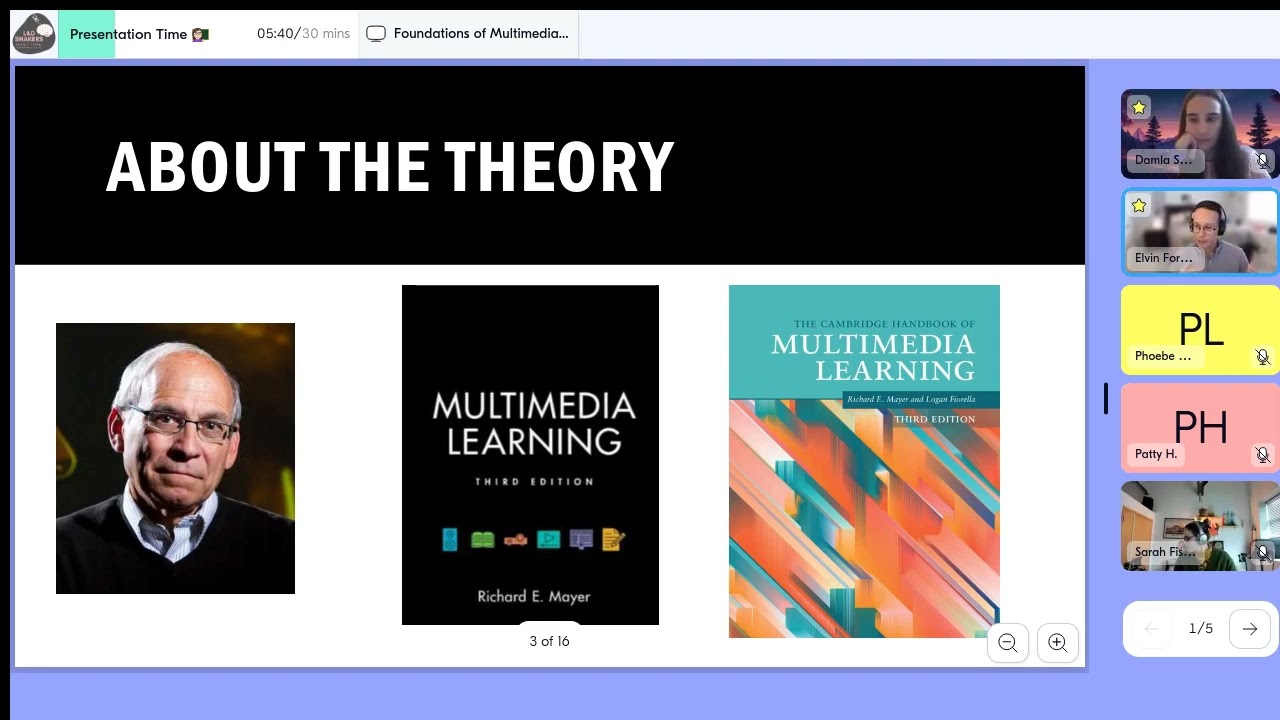Click the screen icon beside Foundations of Multimedia

pos(376,34)
